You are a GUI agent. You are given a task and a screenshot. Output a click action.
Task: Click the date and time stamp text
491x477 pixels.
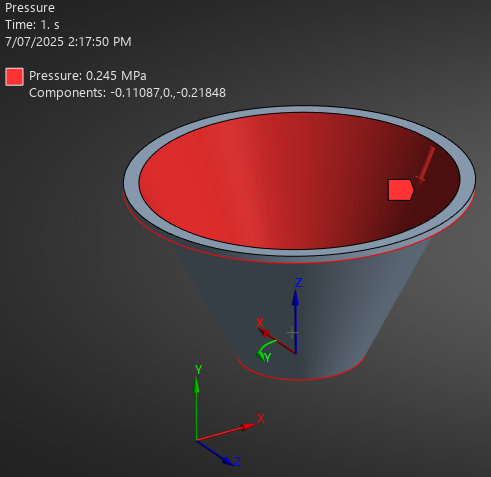(x=68, y=42)
